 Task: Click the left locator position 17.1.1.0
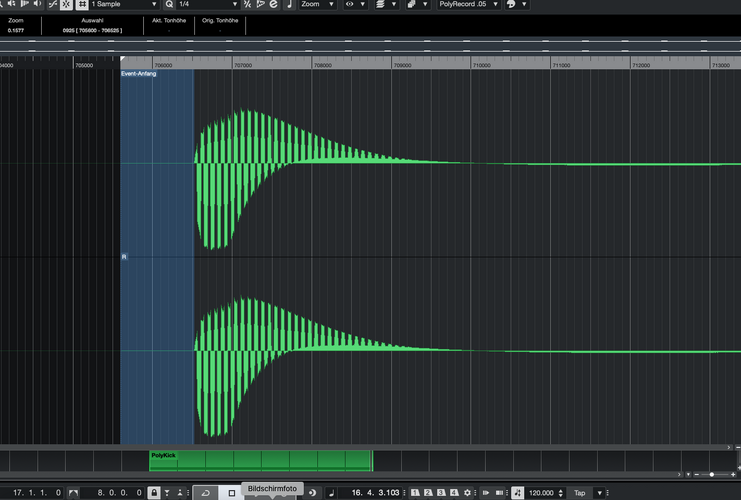36,492
